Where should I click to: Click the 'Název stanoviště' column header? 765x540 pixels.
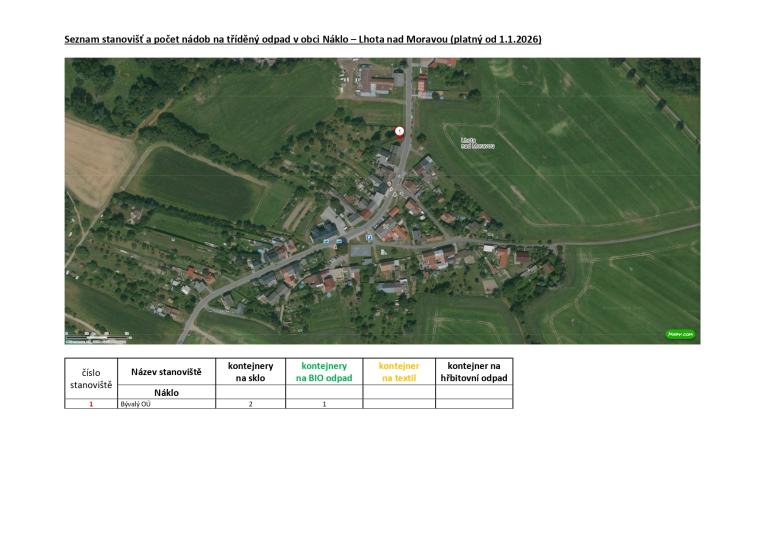coord(166,372)
